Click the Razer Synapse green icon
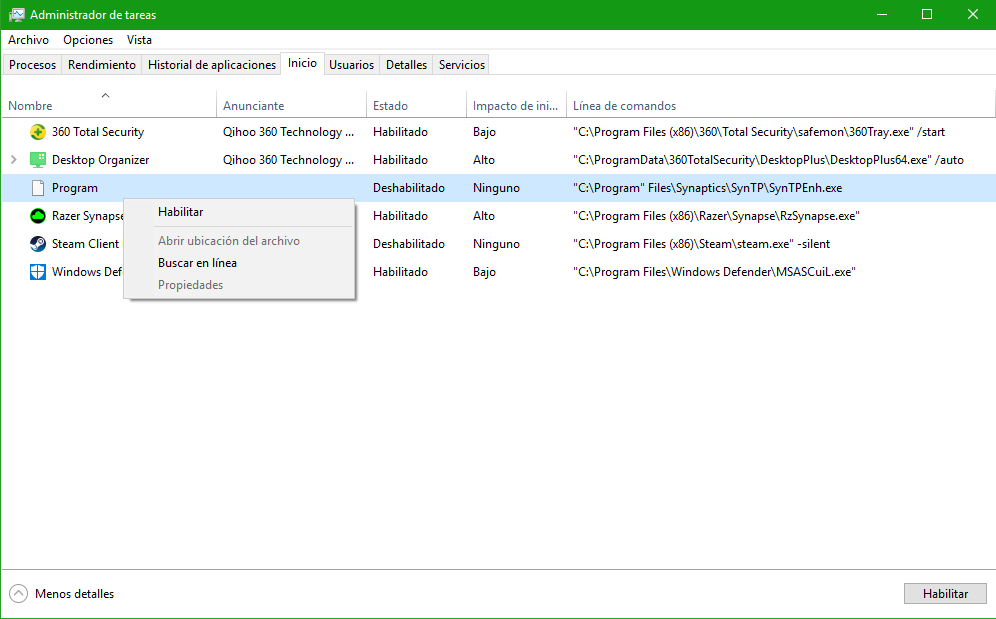 (x=38, y=216)
